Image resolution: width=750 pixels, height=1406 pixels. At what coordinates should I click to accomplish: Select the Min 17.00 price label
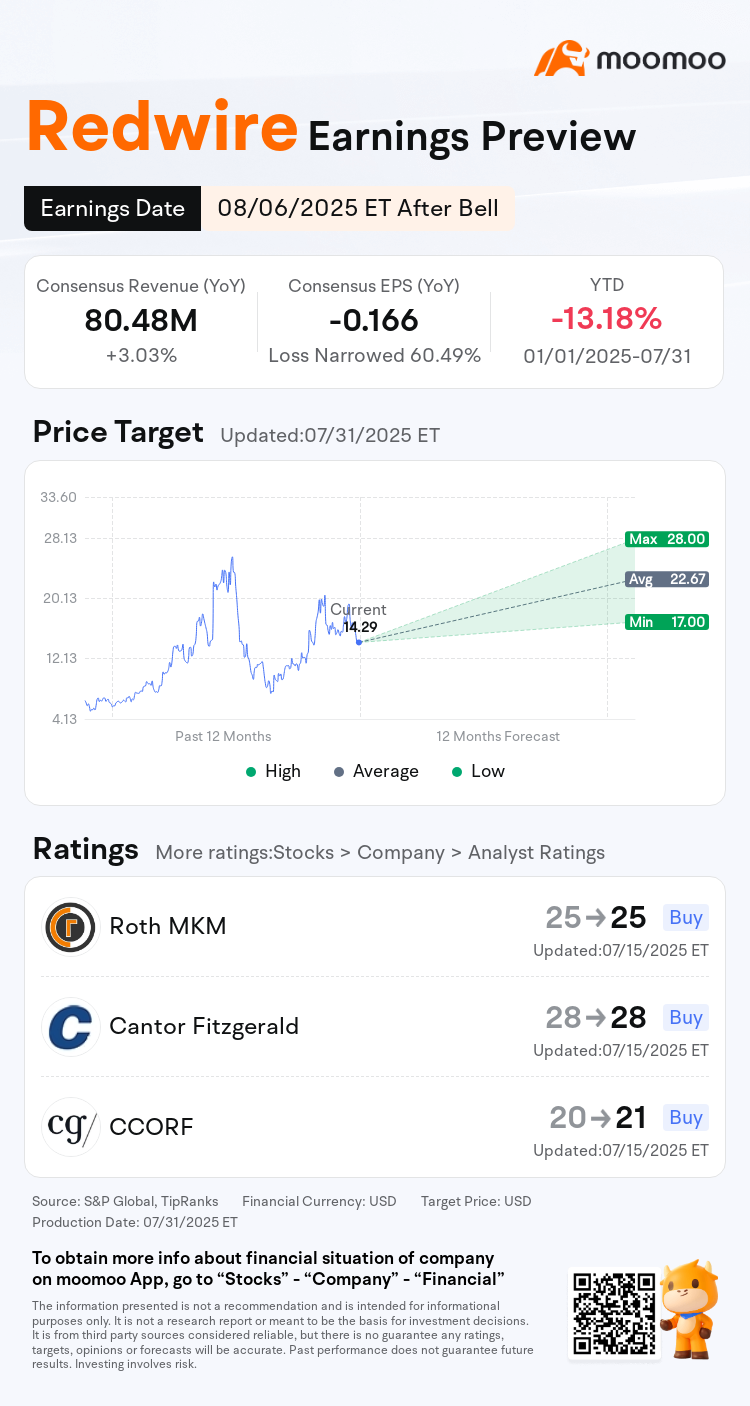coord(667,622)
